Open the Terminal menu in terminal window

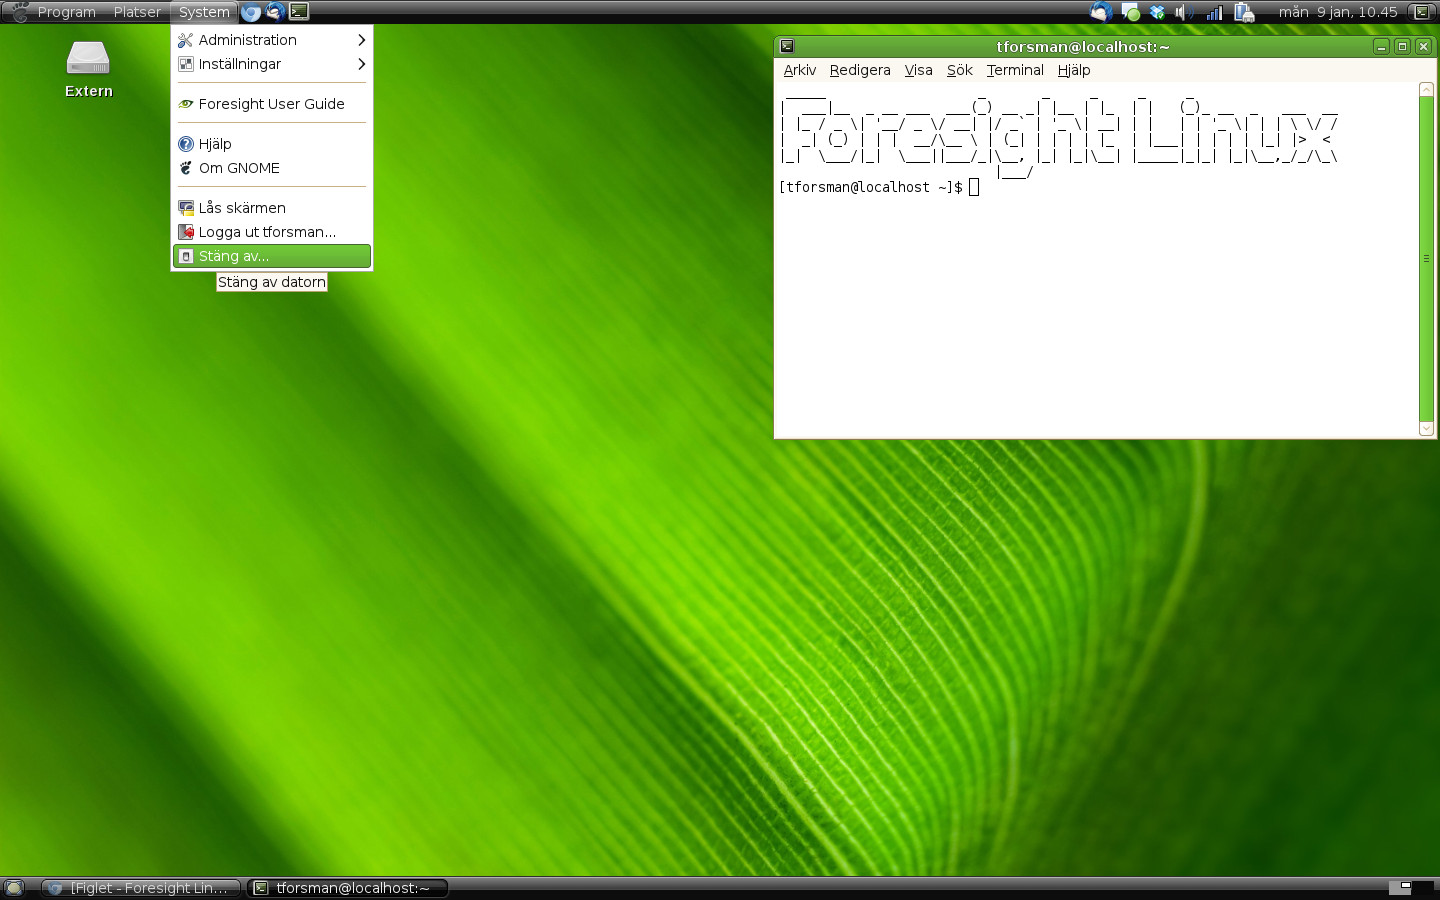[x=1015, y=70]
